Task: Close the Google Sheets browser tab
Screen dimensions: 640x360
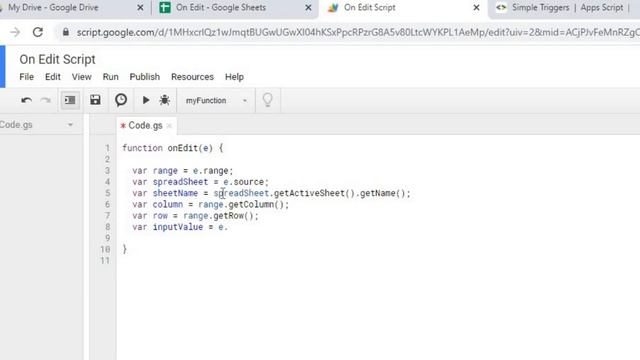Action: pyautogui.click(x=309, y=8)
